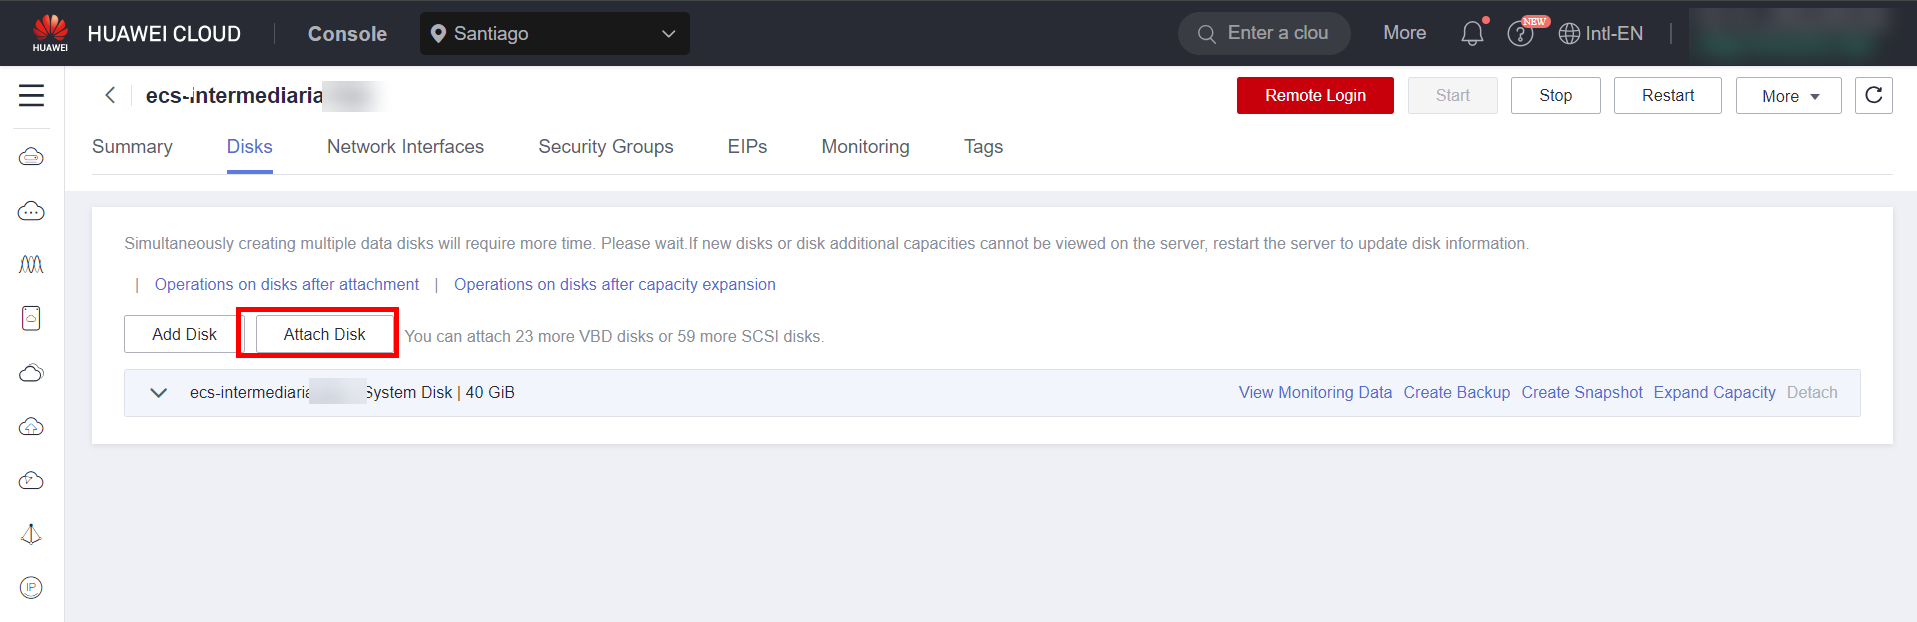Open the Expand Capacity link
The height and width of the screenshot is (622, 1917).
1714,393
